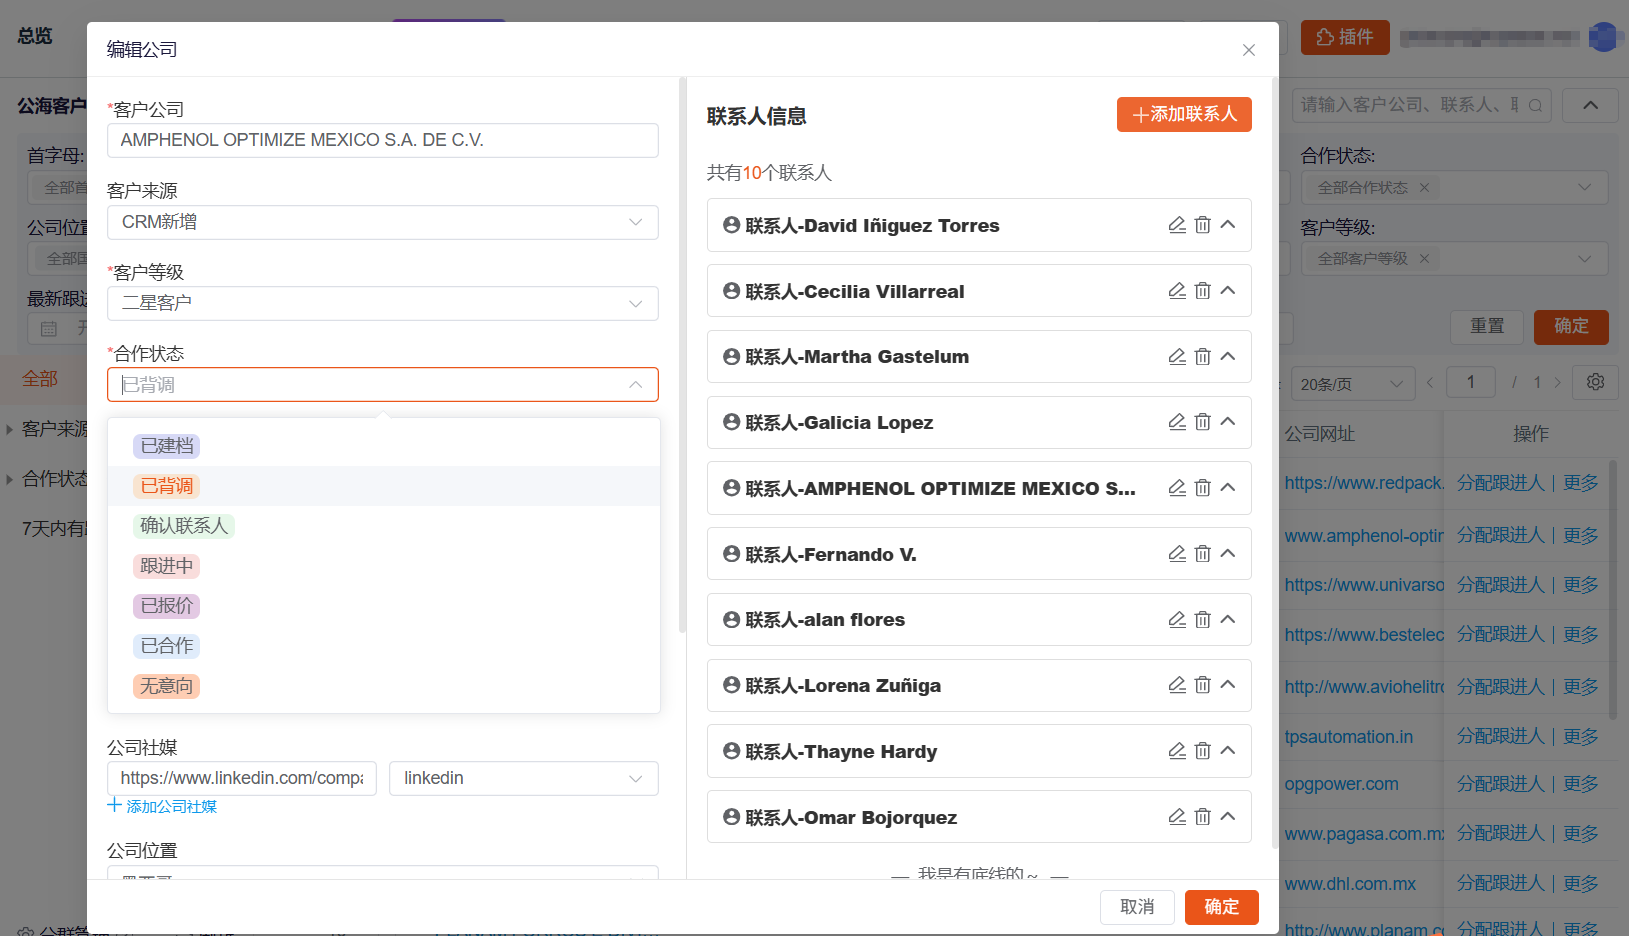Delete the Cecilia Villarreal contact
Image resolution: width=1629 pixels, height=936 pixels.
click(1202, 290)
